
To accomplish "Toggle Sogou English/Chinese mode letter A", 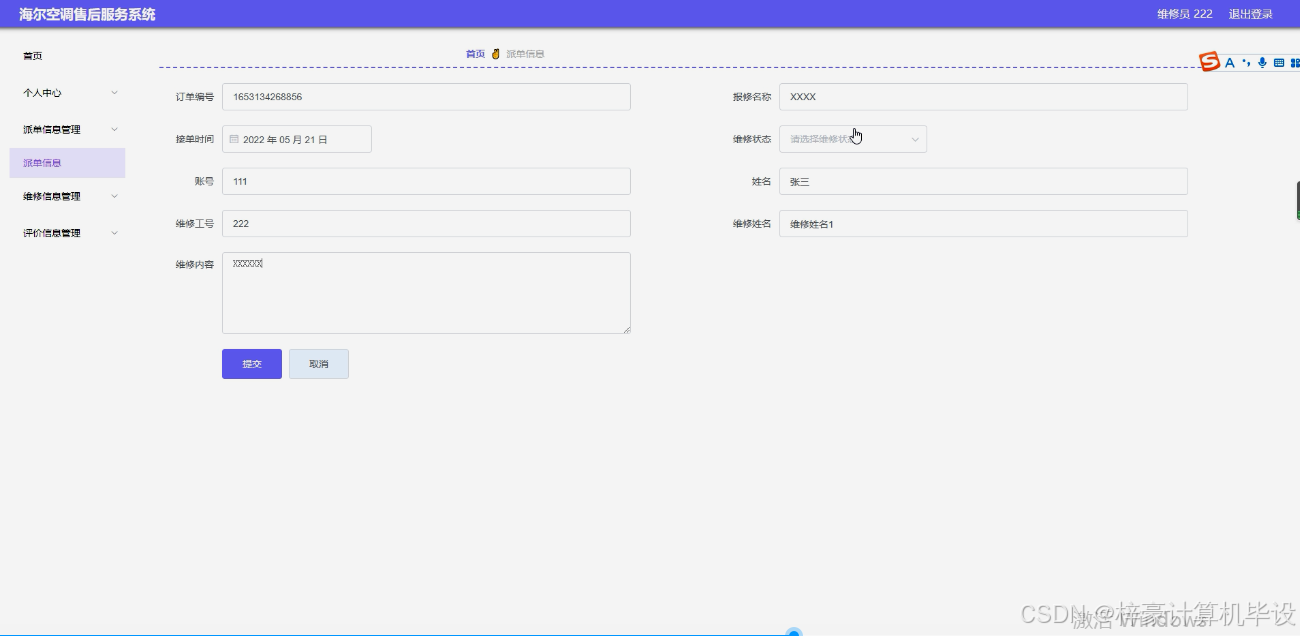I will [1230, 63].
